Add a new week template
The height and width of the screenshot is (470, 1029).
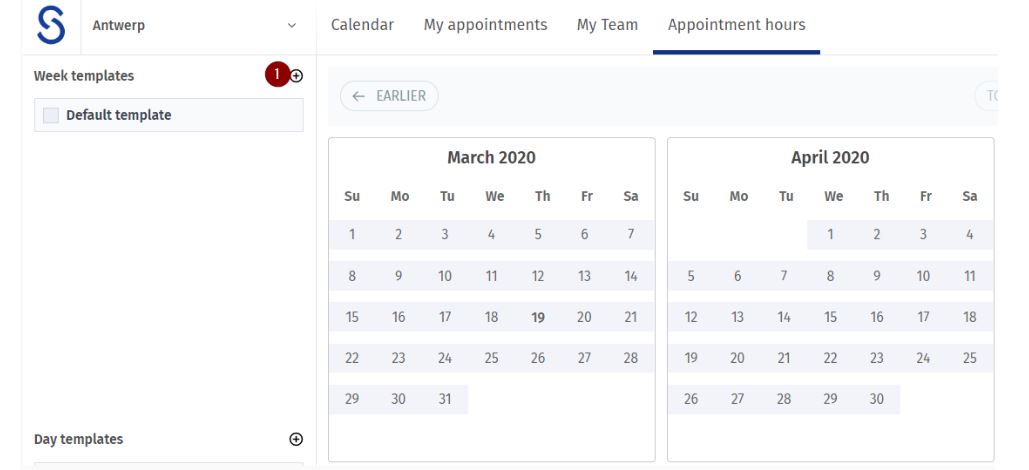click(x=297, y=76)
